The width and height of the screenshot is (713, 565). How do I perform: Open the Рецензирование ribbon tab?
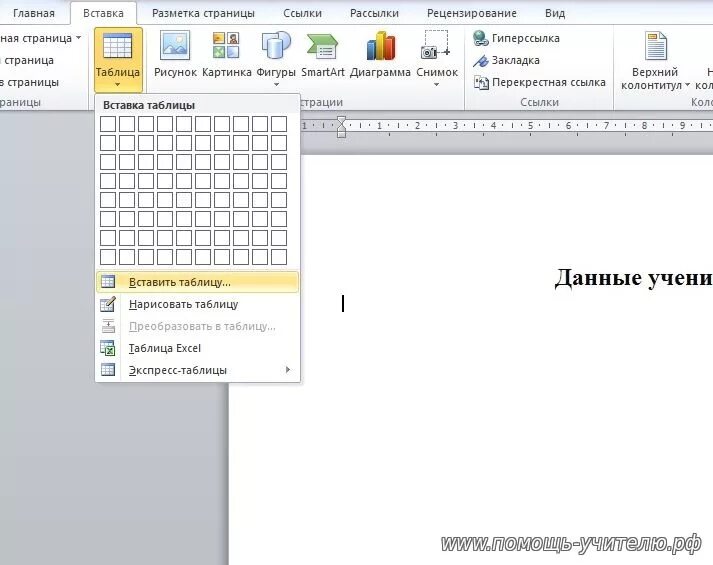(472, 13)
